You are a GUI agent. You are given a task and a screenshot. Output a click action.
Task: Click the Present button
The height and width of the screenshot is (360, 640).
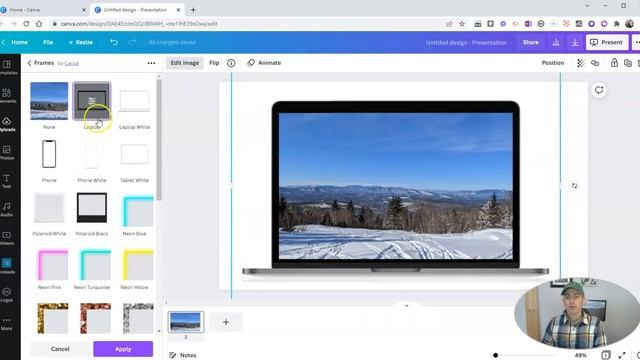click(x=607, y=42)
